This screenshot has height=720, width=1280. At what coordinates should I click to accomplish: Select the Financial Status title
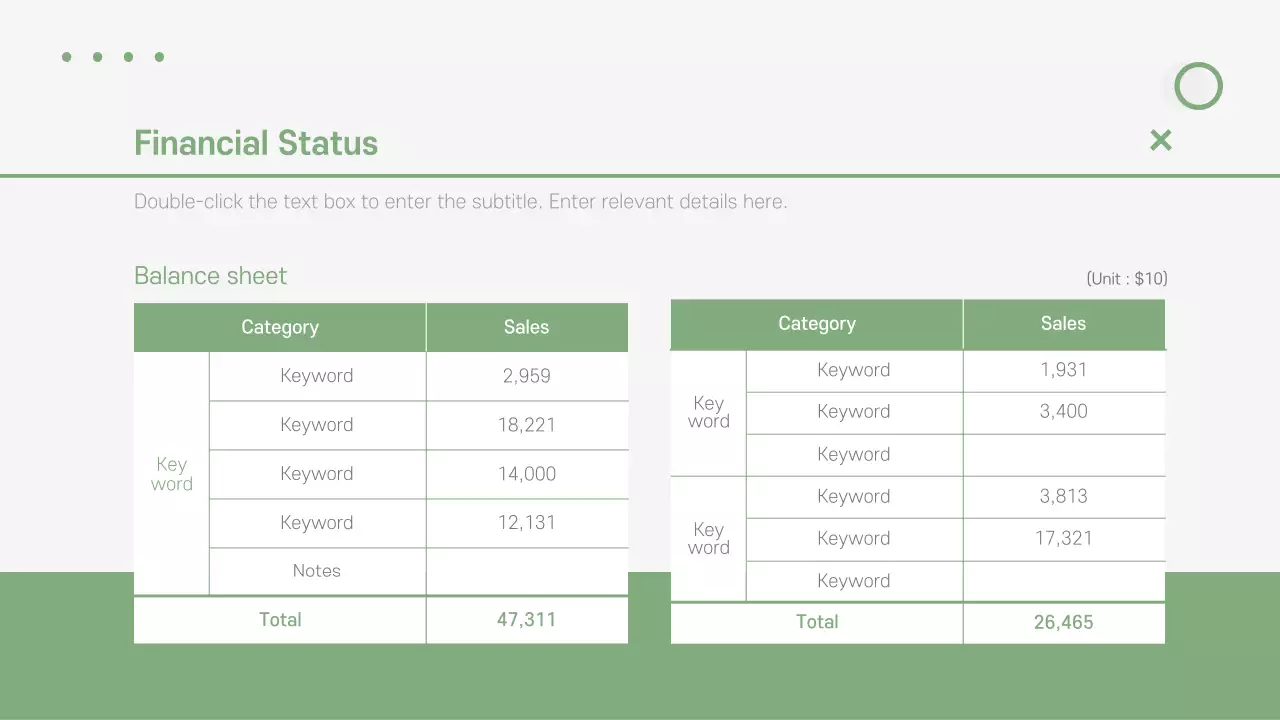pos(256,144)
